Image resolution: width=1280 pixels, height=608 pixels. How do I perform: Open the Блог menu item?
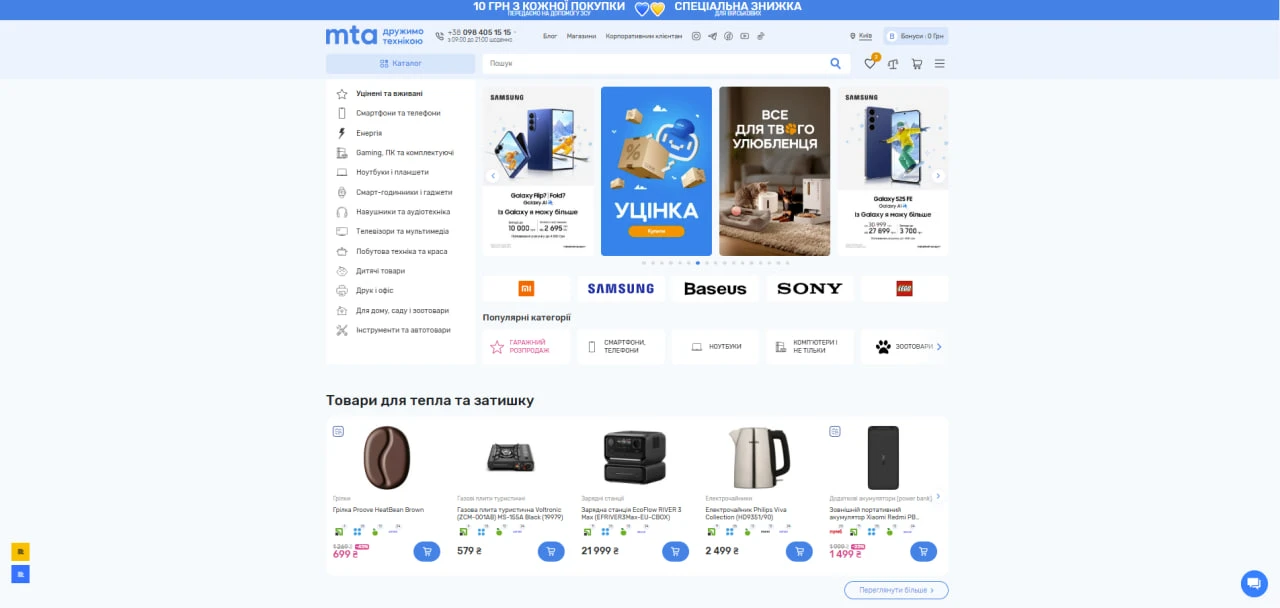(549, 35)
